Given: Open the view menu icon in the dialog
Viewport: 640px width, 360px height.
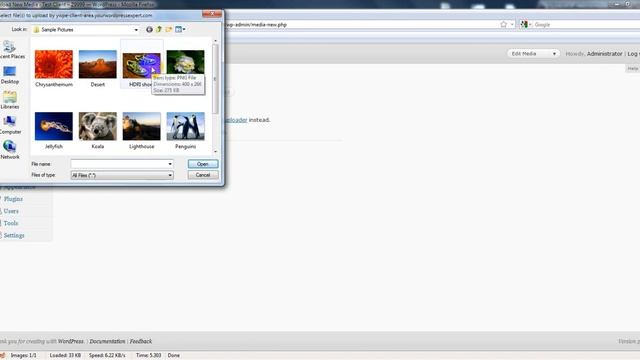Looking at the screenshot, I should (x=180, y=29).
